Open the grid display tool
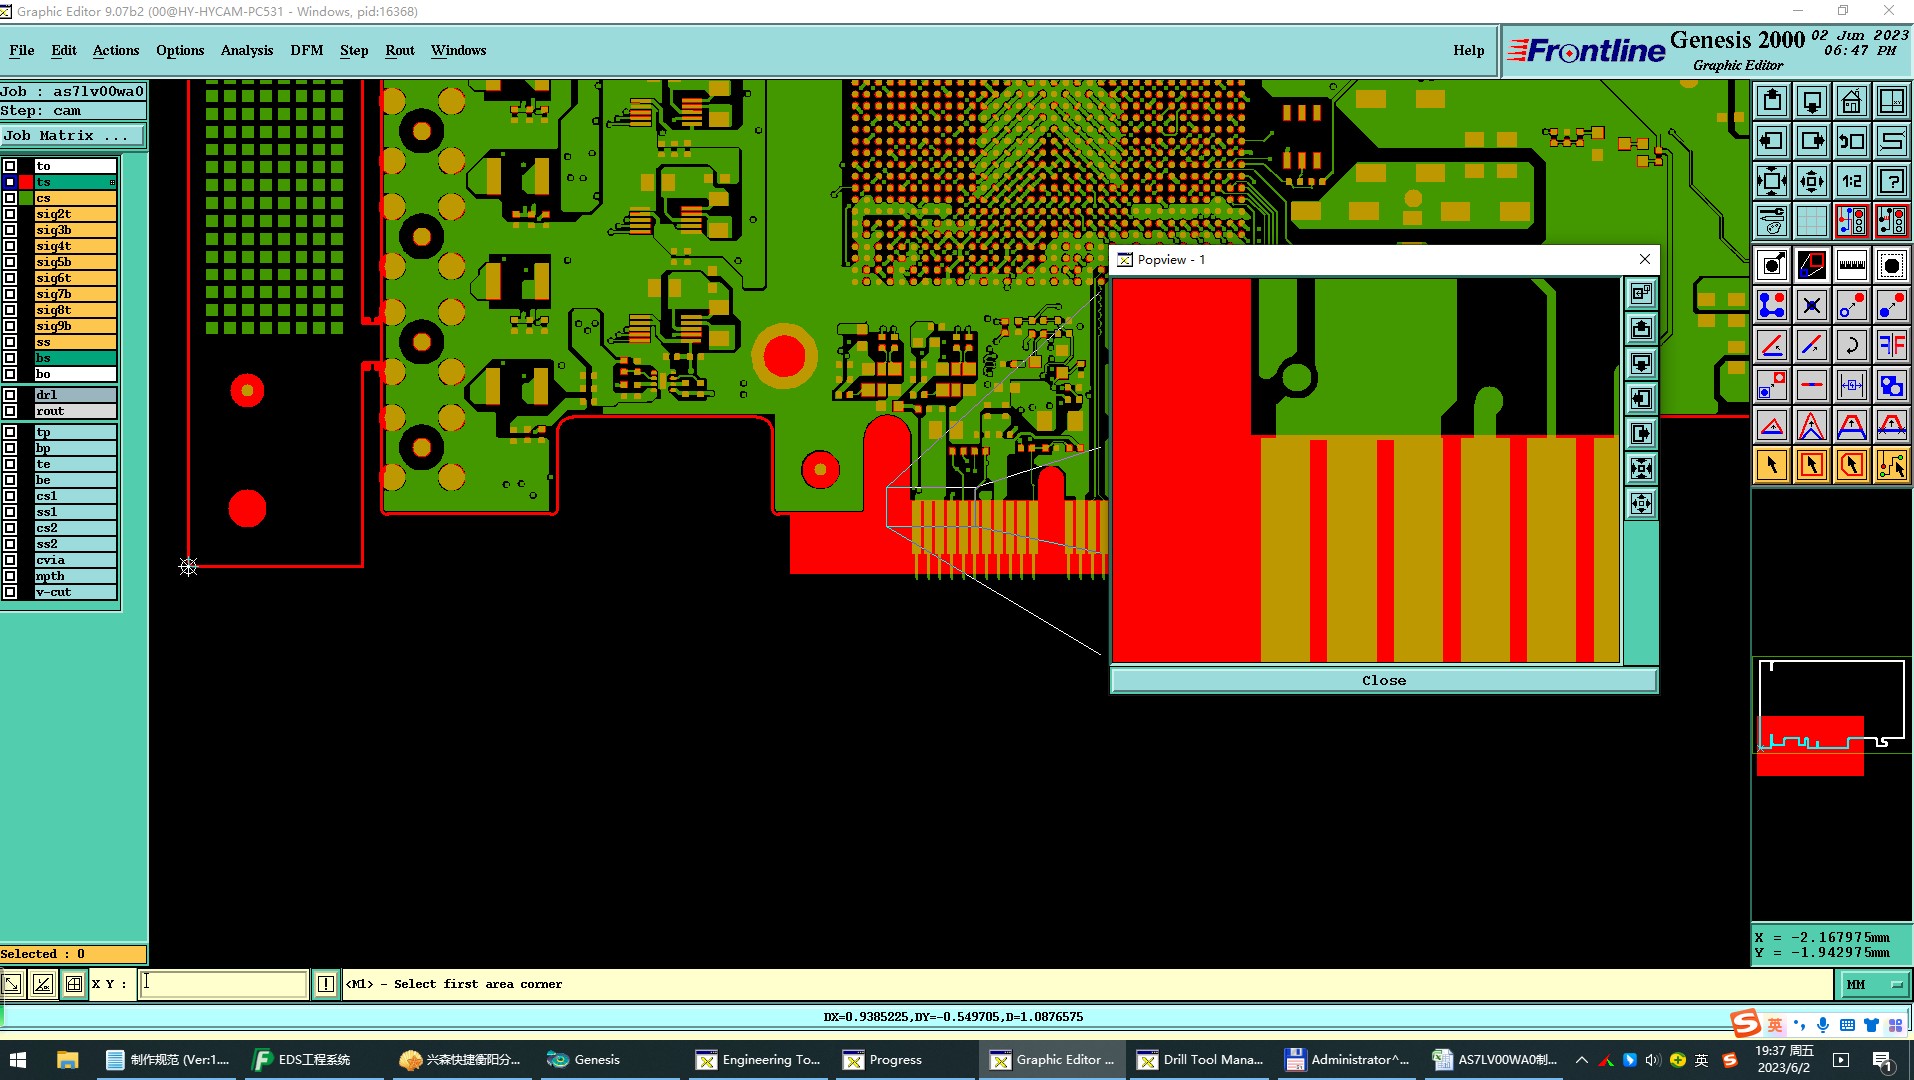 pos(1811,221)
